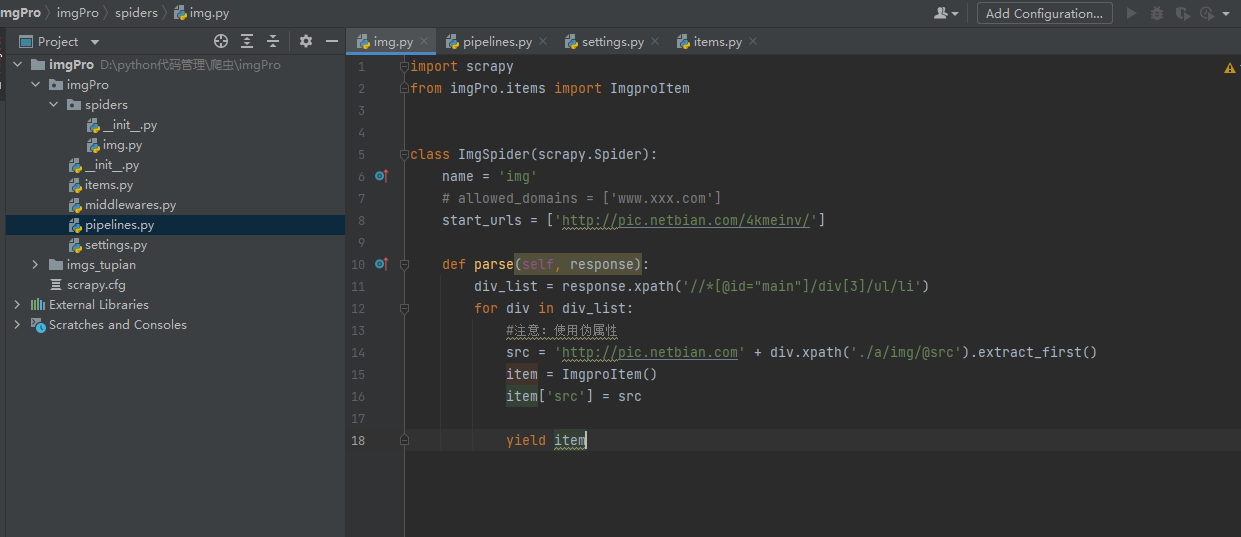Collapse the root imgPro project node
This screenshot has height=537, width=1241.
tap(17, 65)
